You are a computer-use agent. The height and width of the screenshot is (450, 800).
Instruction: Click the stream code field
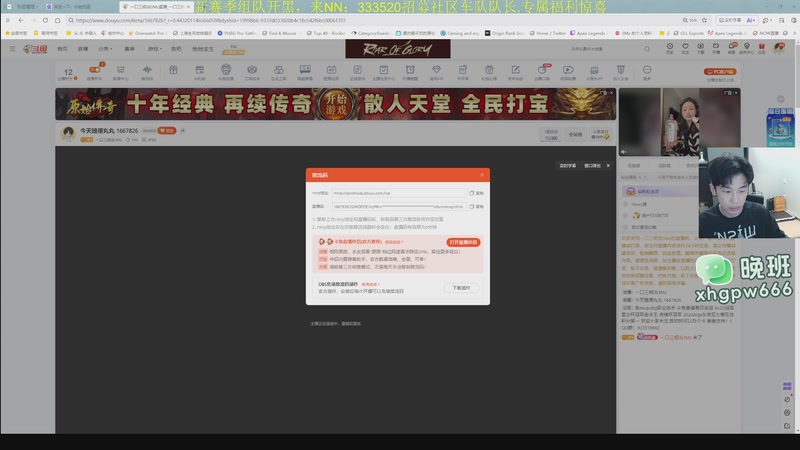click(x=399, y=207)
